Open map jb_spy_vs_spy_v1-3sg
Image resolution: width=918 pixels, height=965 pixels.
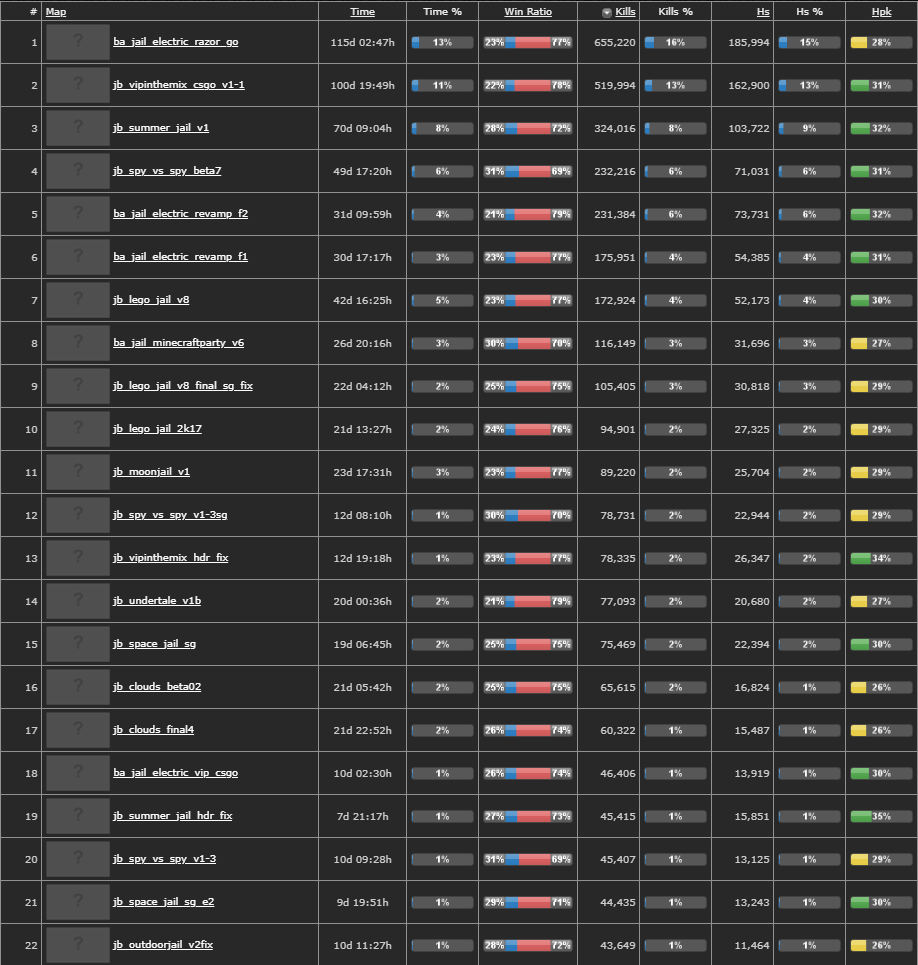click(x=170, y=515)
